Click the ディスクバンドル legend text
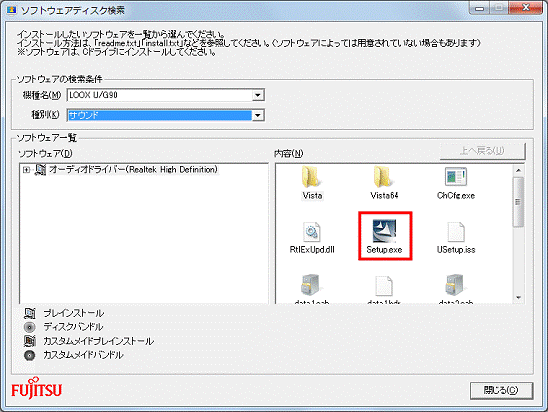Image resolution: width=548 pixels, height=412 pixels. [73, 327]
